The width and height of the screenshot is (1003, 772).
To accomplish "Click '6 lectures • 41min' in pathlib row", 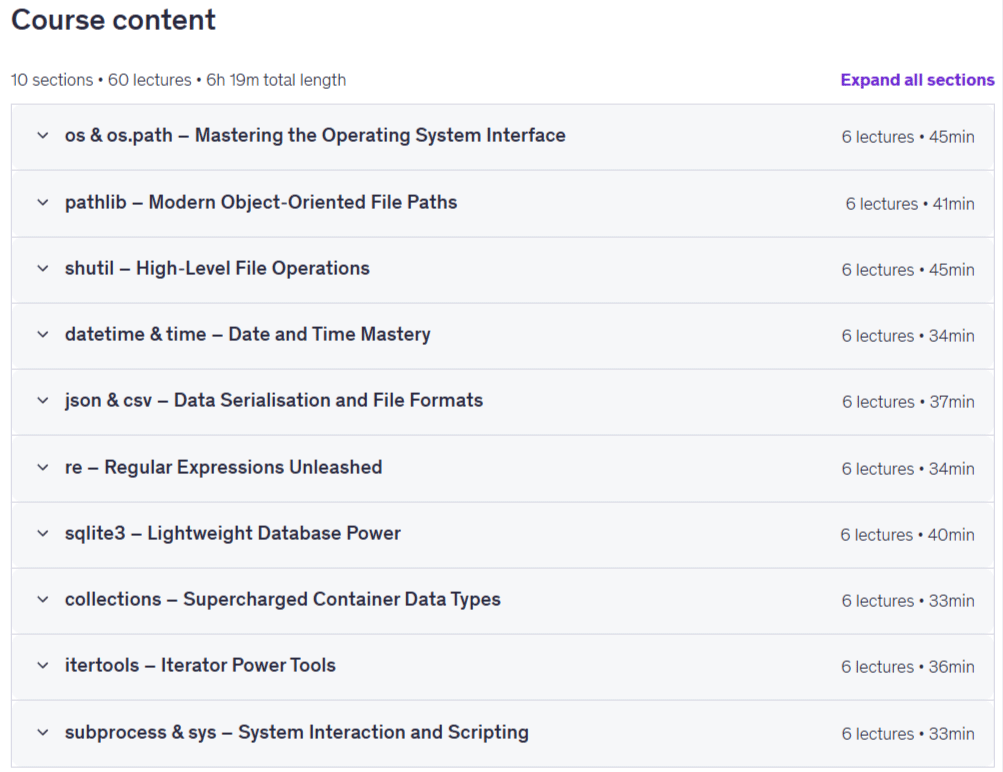I will click(x=910, y=204).
